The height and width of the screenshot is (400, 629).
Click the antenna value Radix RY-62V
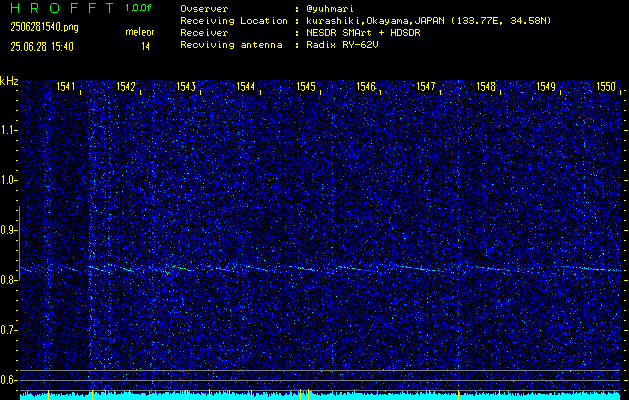point(342,45)
